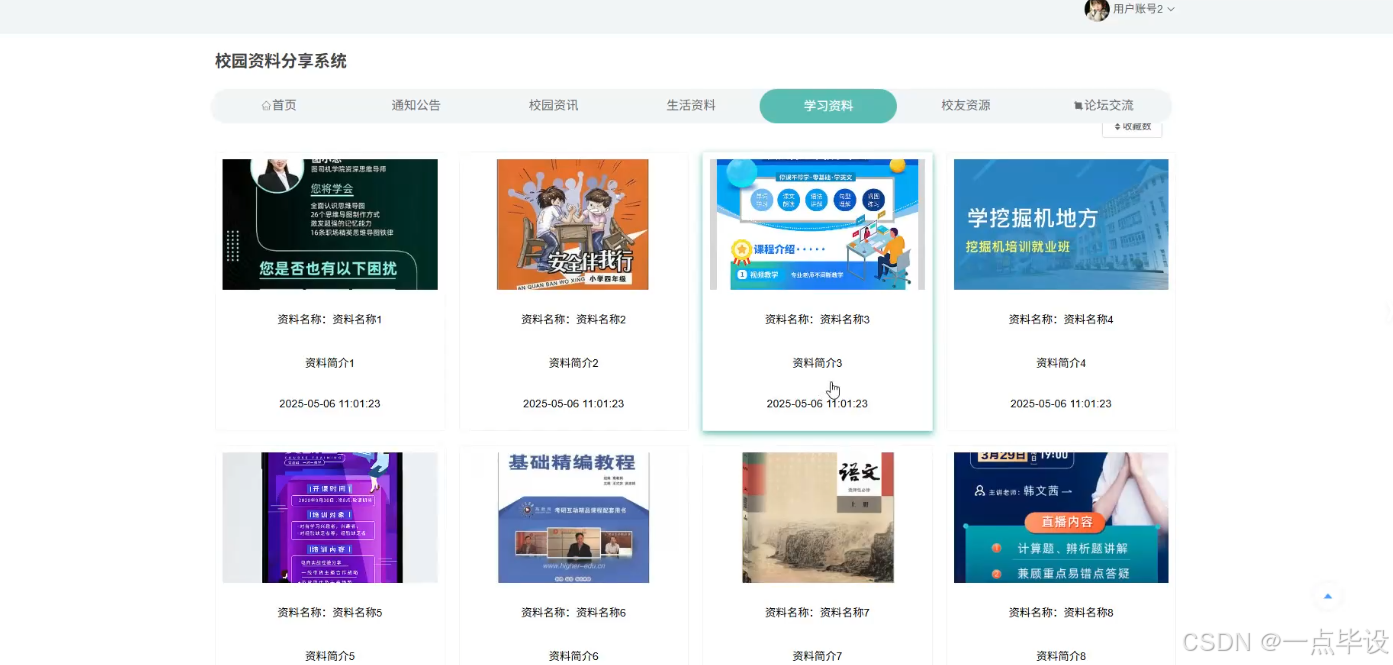Click the description 资料简介2
Screen dimensions: 1393x665
573,363
